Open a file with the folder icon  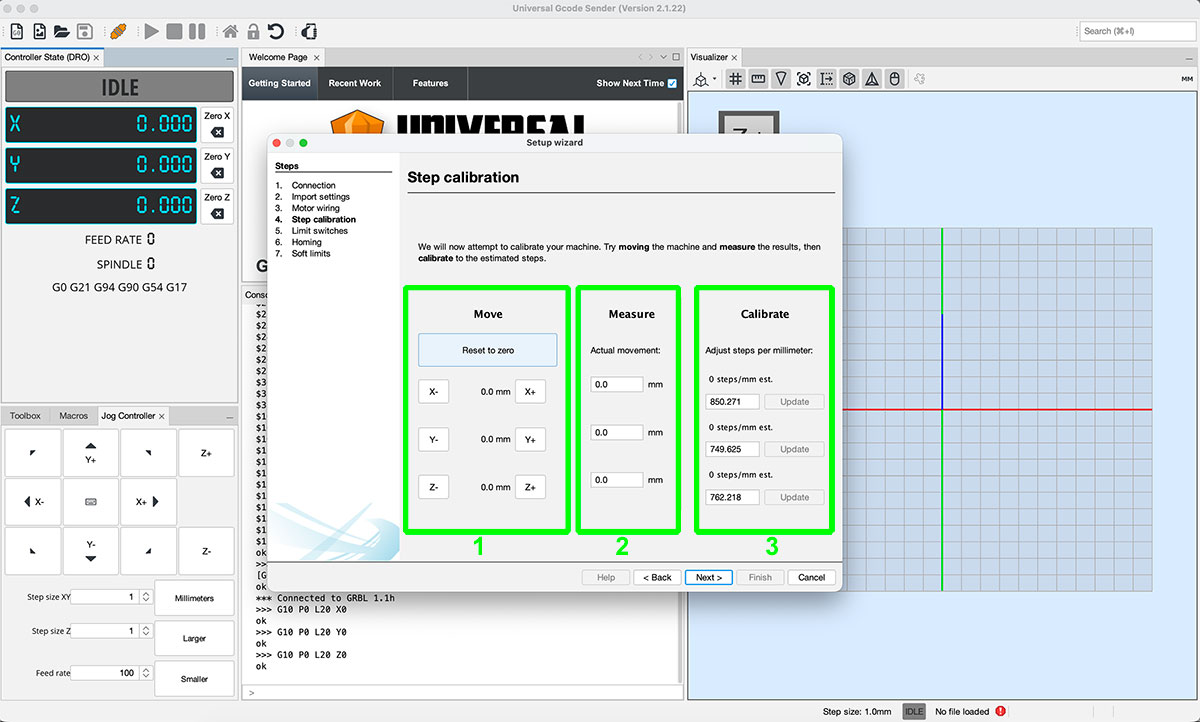click(x=62, y=31)
